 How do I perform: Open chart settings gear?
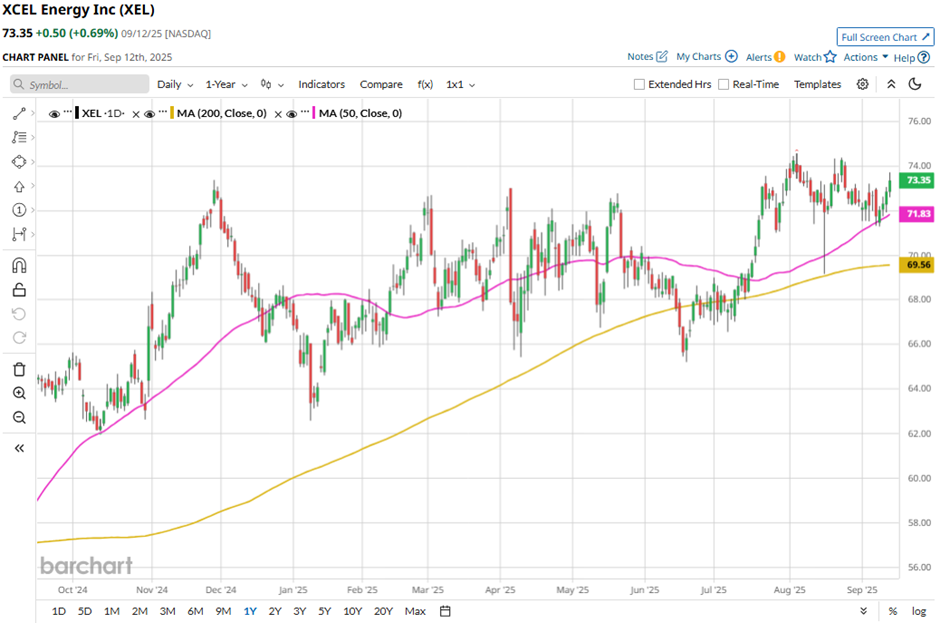862,84
